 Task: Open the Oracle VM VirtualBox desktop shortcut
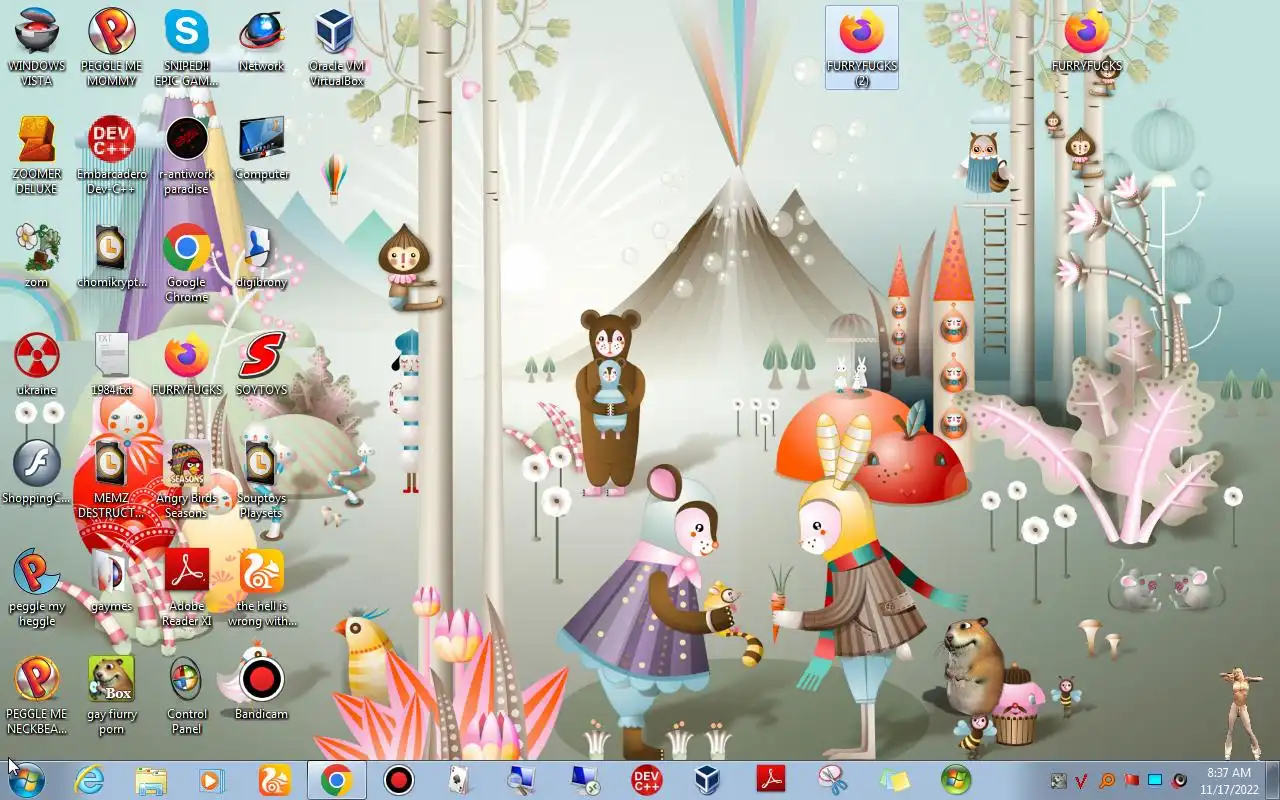coord(336,47)
